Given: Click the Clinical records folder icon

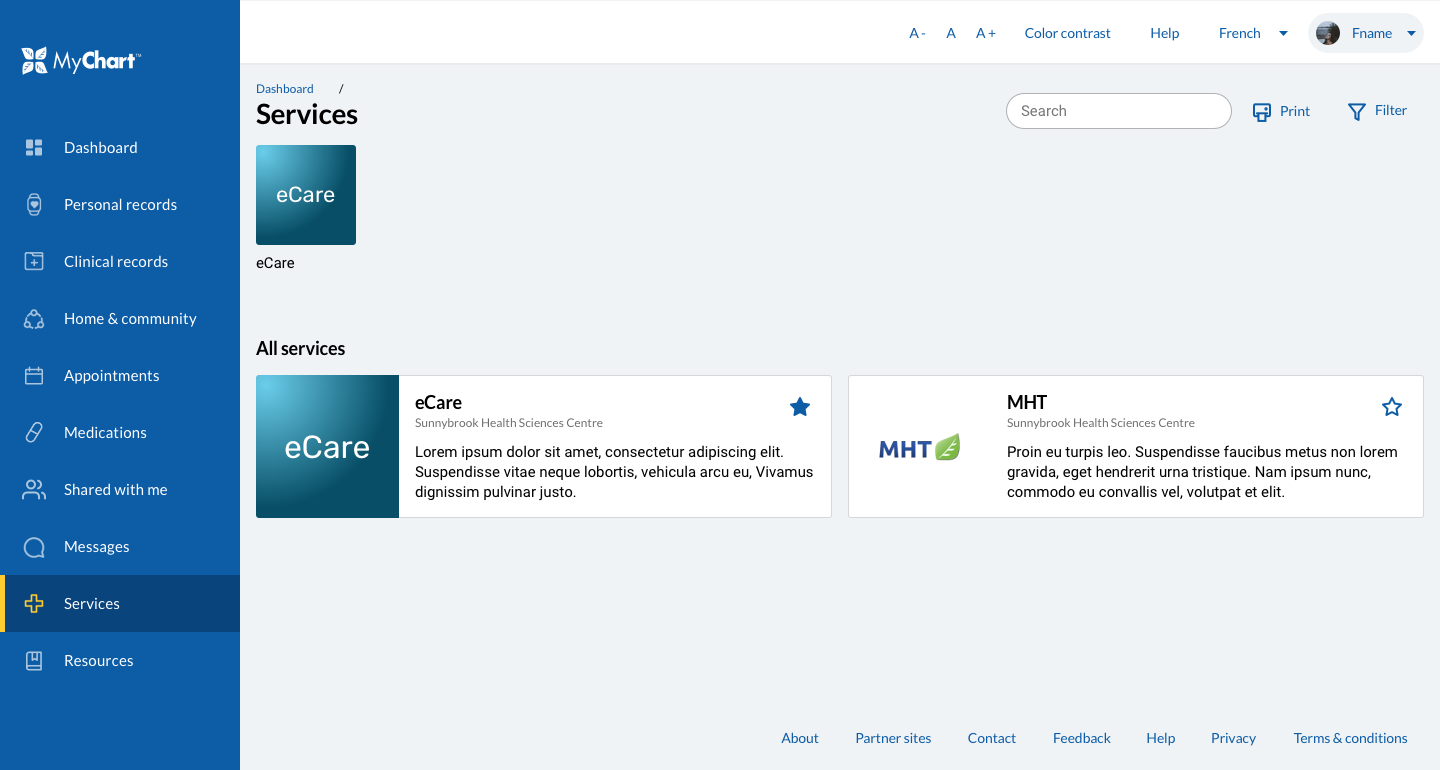Looking at the screenshot, I should coord(34,262).
